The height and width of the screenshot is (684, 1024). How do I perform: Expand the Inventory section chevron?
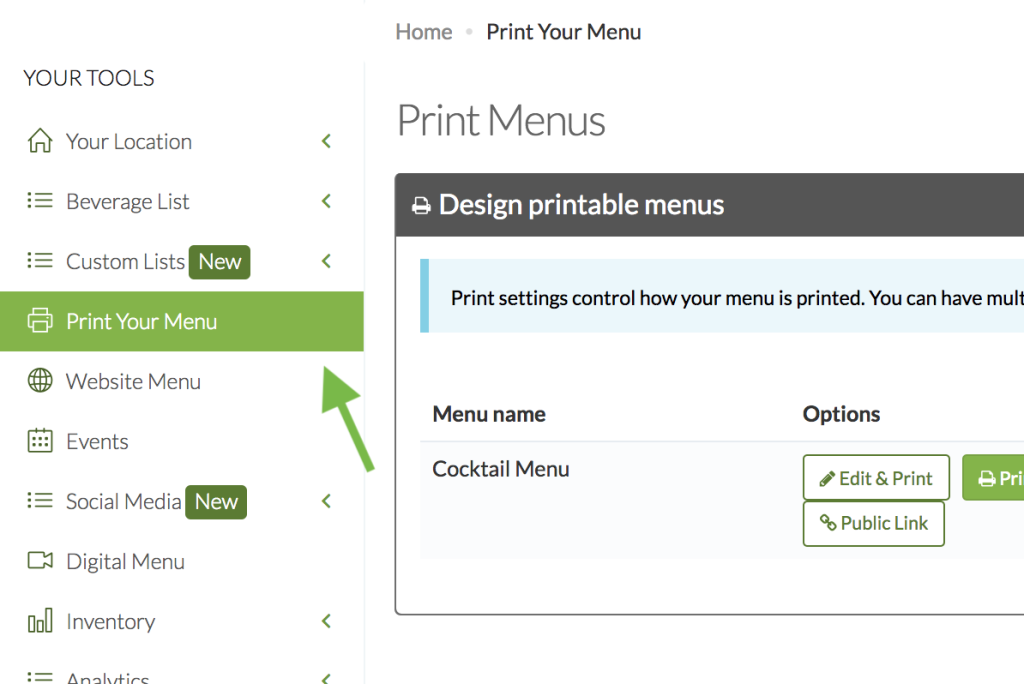click(326, 622)
